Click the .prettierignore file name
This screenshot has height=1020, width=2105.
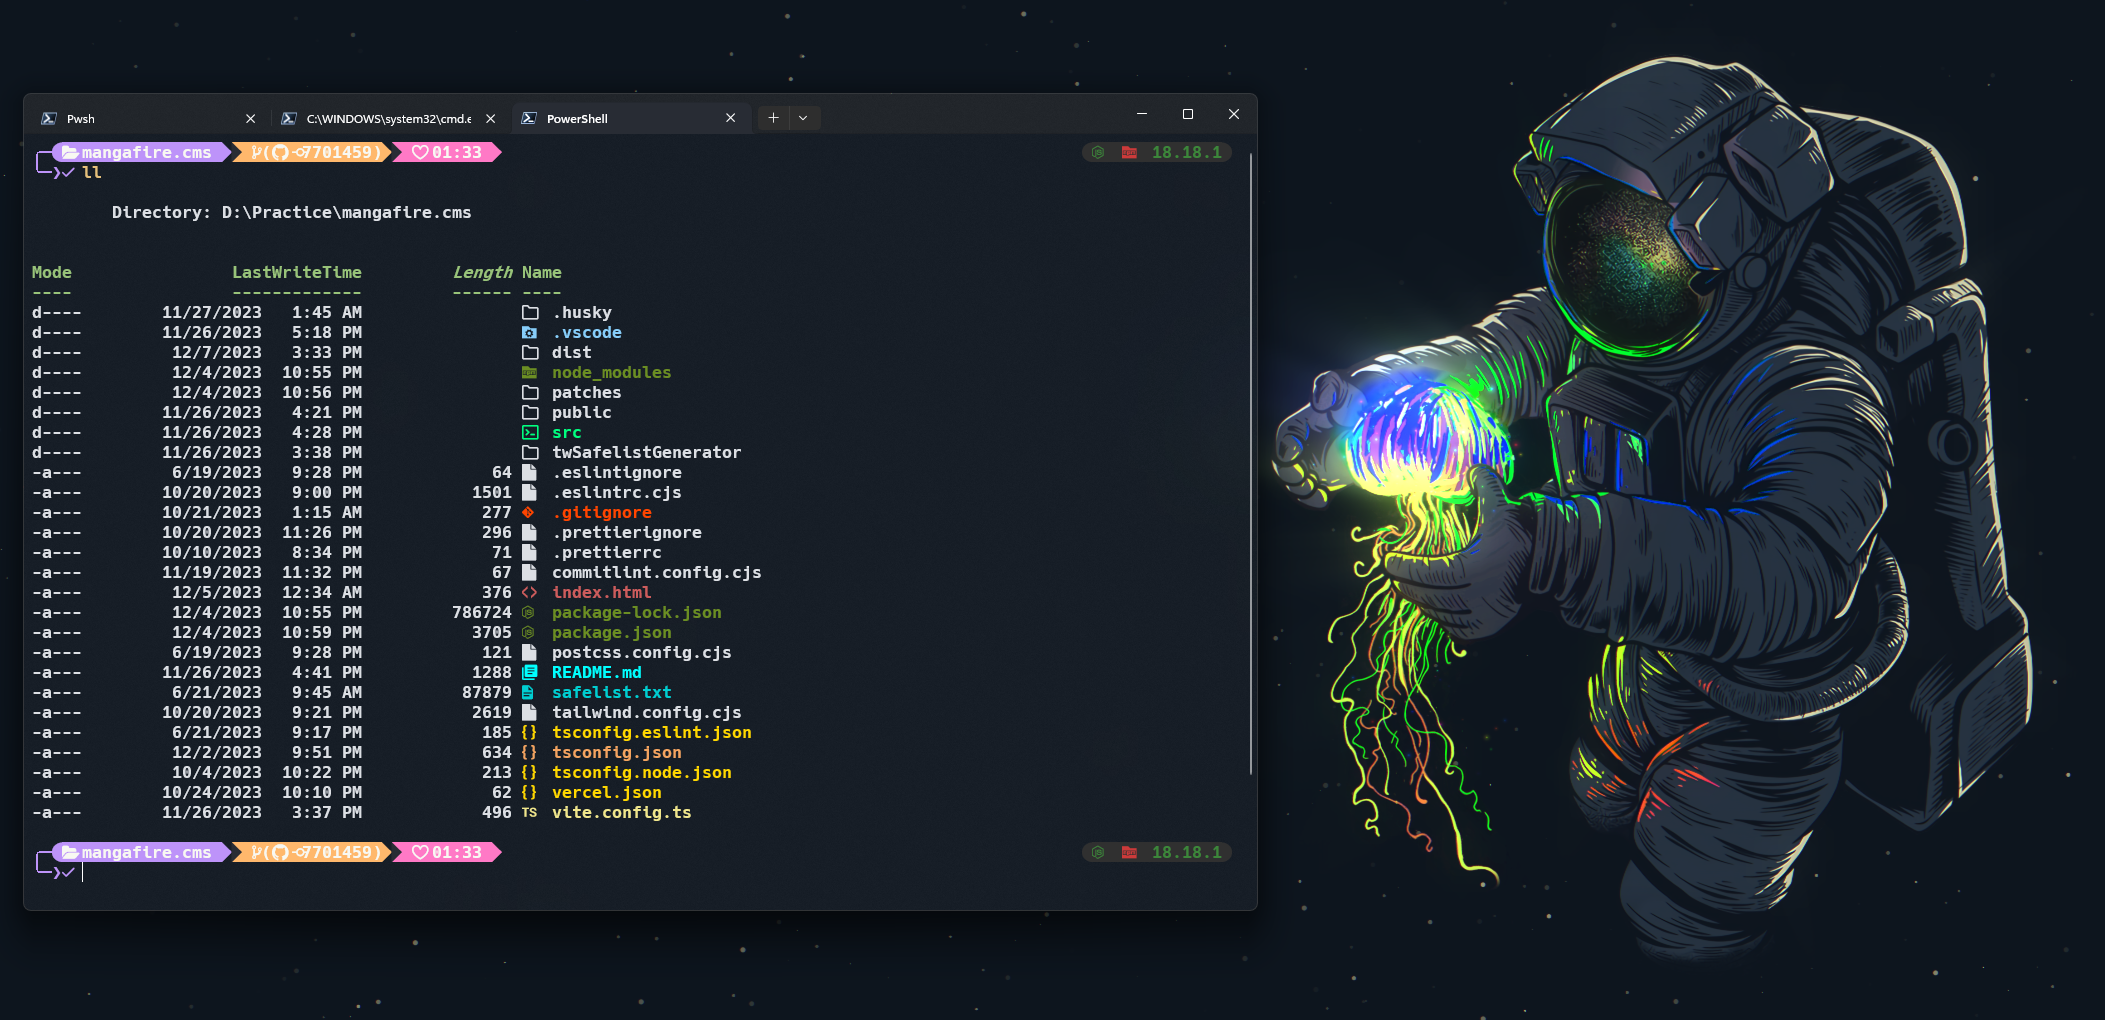pyautogui.click(x=626, y=533)
